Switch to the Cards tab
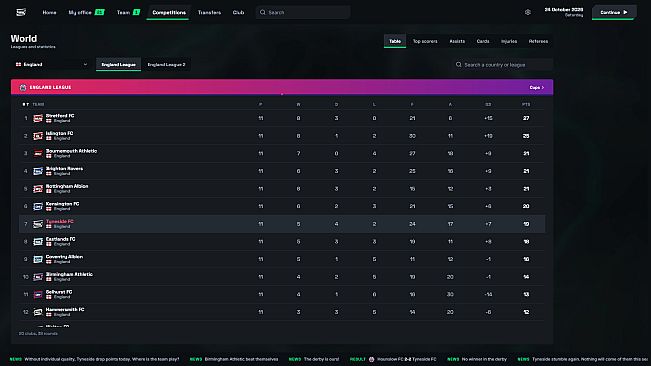 pos(483,41)
